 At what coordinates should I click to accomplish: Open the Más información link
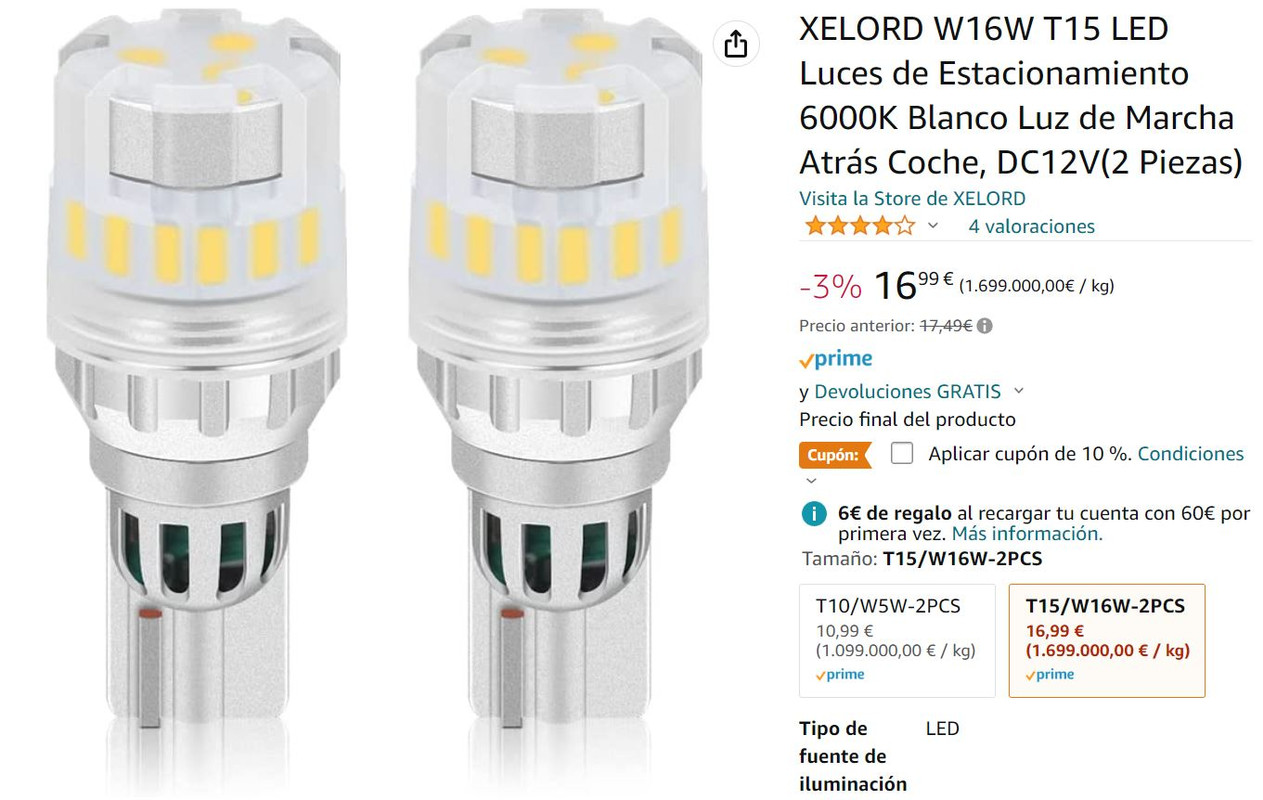click(x=1027, y=534)
